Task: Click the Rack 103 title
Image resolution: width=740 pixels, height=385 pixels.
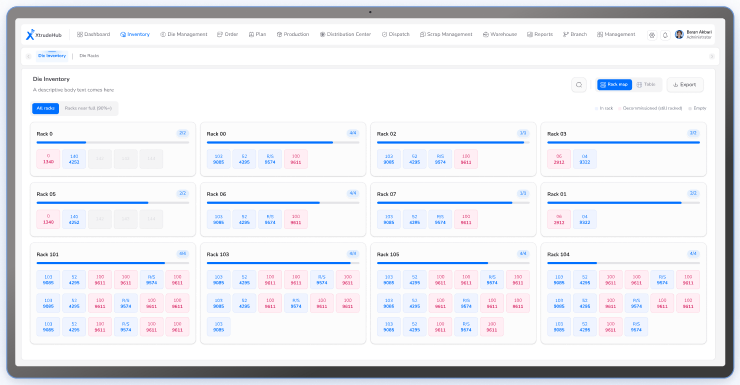Action: [218, 254]
